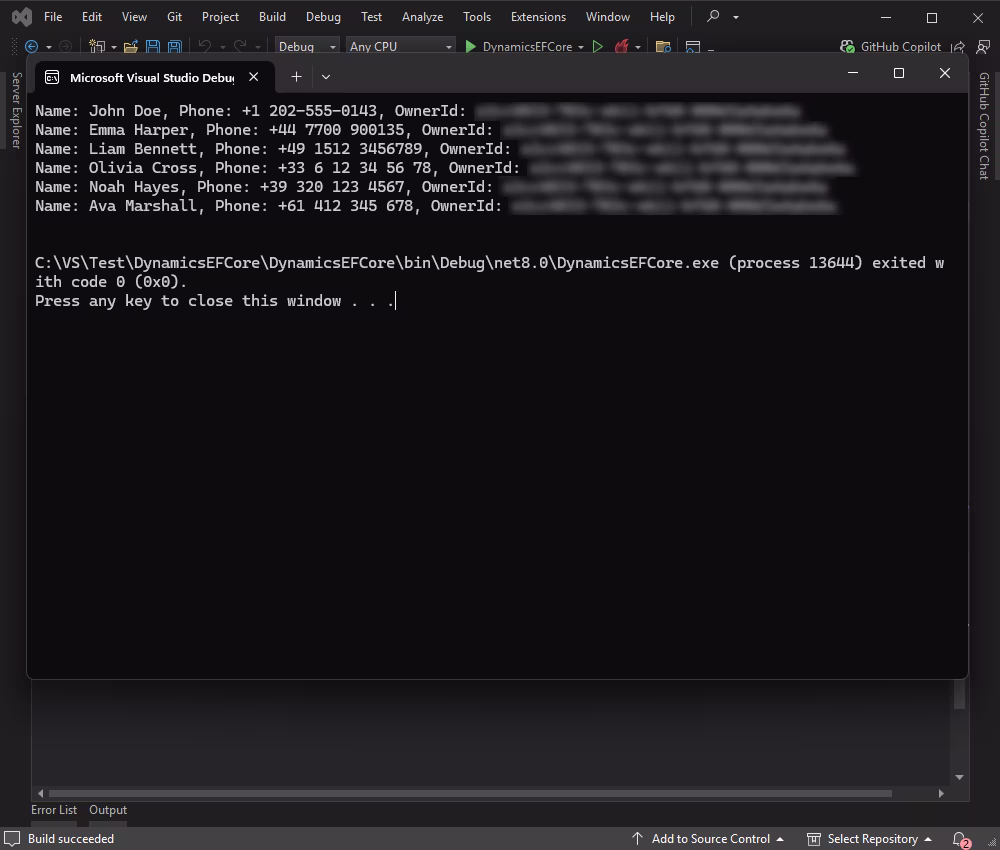The height and width of the screenshot is (850, 1000).
Task: Click the status bar ready/output icon left of Build succeeded
Action: 13,839
